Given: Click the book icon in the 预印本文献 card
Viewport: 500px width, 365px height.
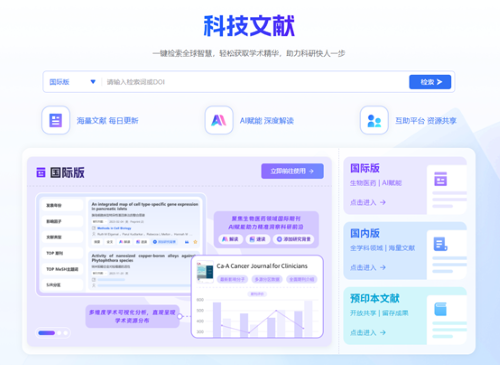Looking at the screenshot, I should click(440, 309).
